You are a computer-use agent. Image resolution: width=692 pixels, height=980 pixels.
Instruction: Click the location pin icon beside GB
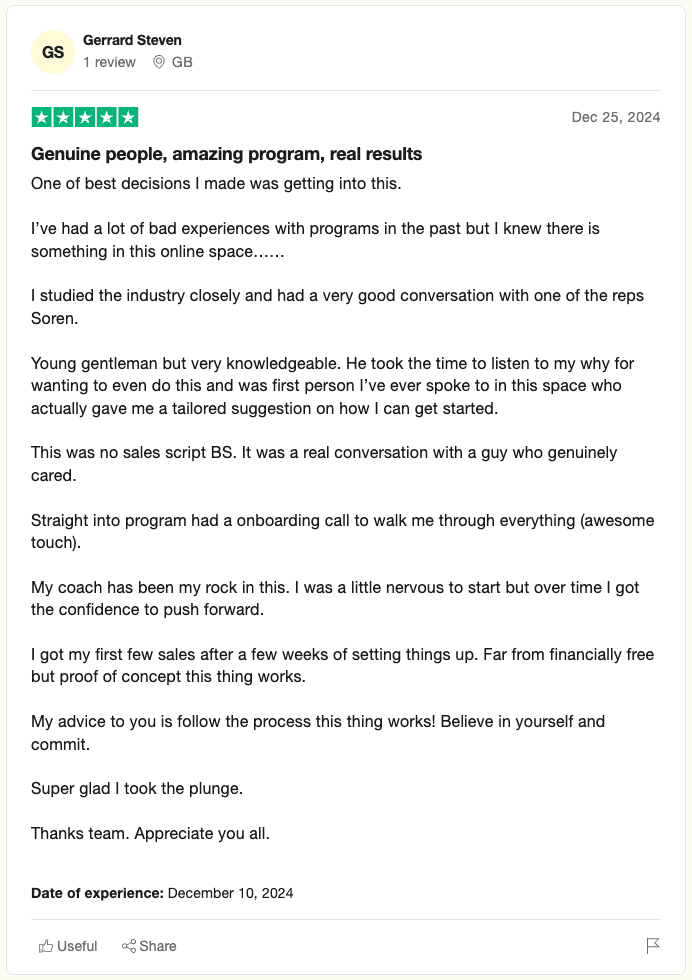158,62
